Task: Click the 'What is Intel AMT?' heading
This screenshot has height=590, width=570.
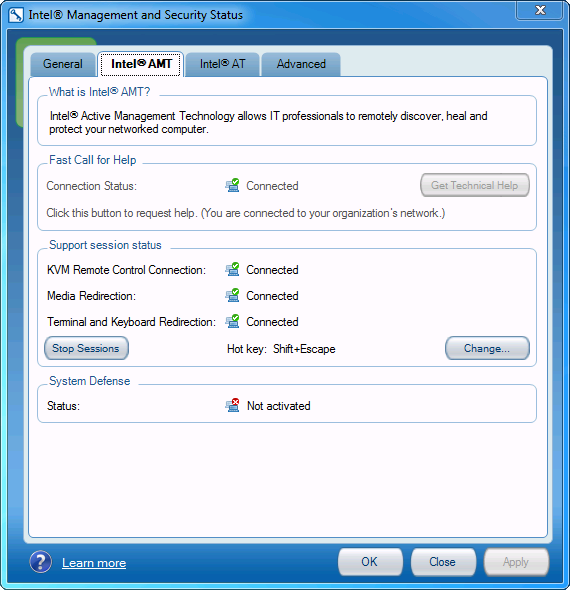Action: click(100, 92)
